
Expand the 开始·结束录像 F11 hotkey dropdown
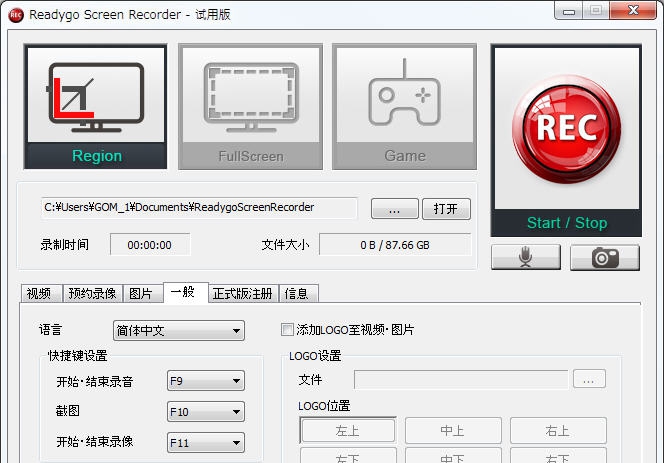click(x=206, y=441)
